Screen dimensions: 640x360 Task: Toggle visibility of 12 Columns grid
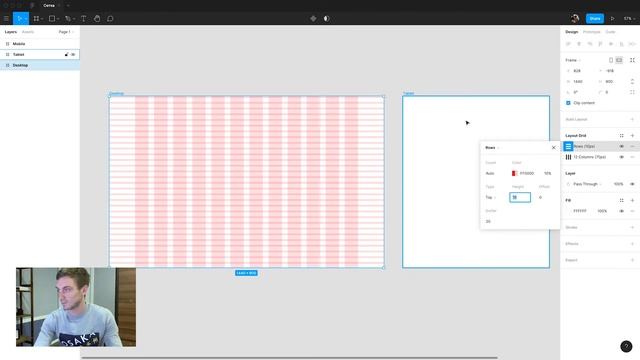[622, 157]
